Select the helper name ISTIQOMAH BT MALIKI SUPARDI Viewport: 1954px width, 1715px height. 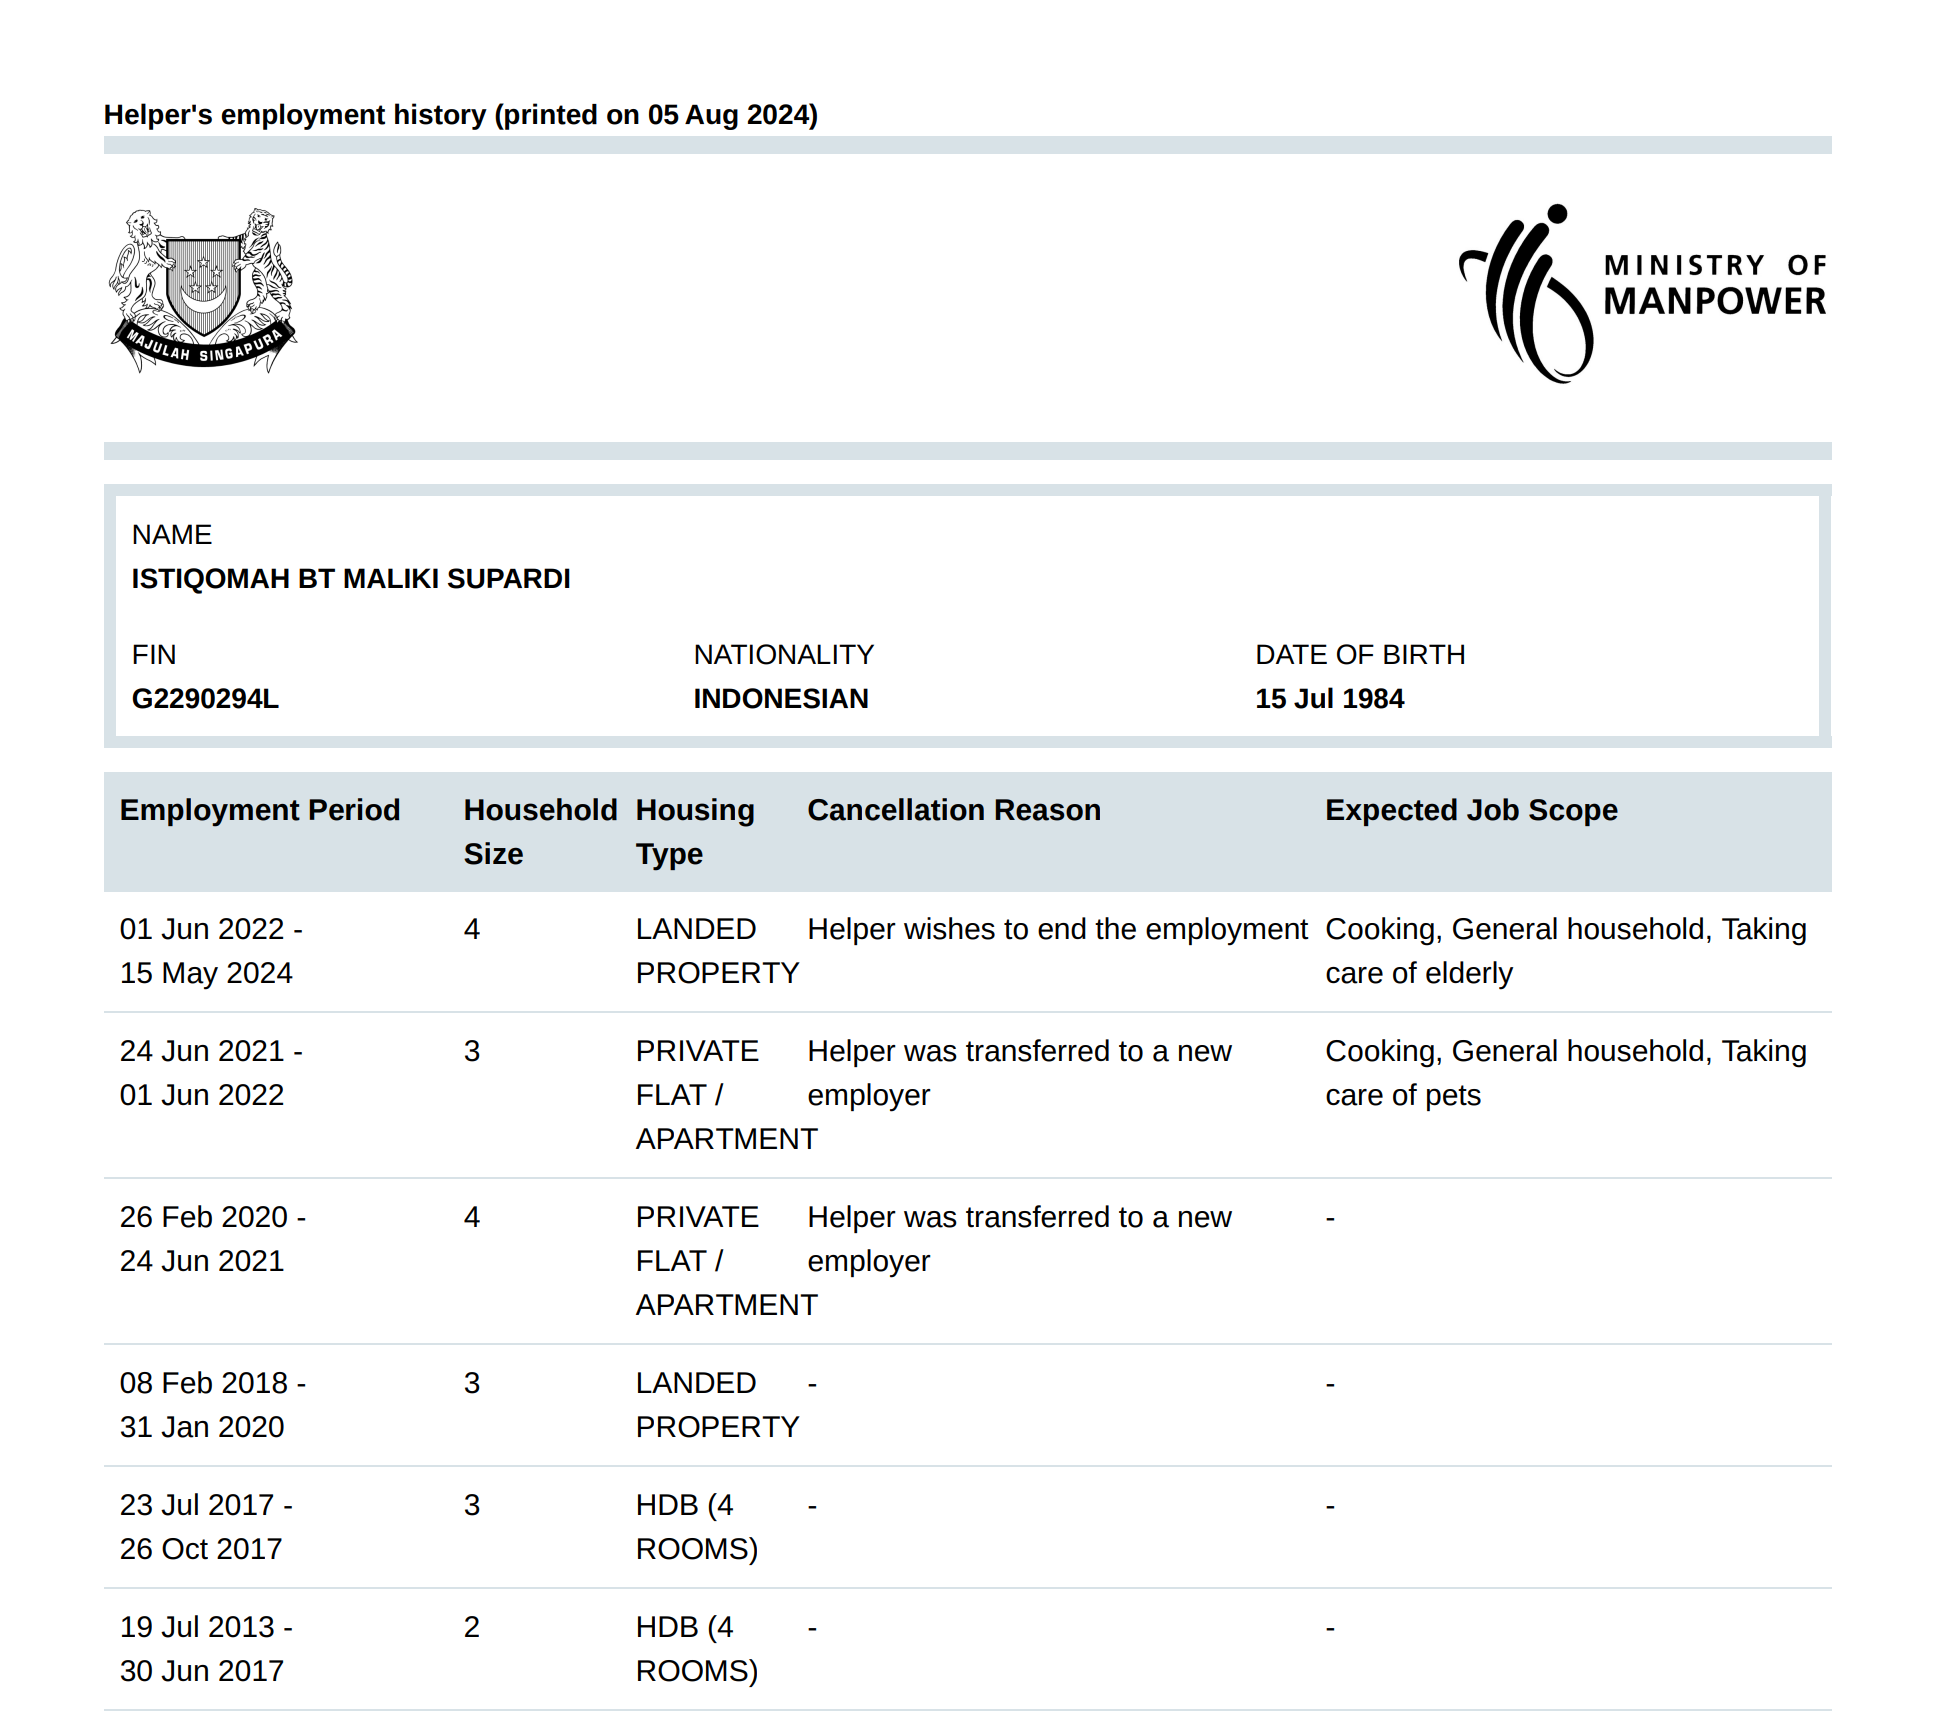351,579
